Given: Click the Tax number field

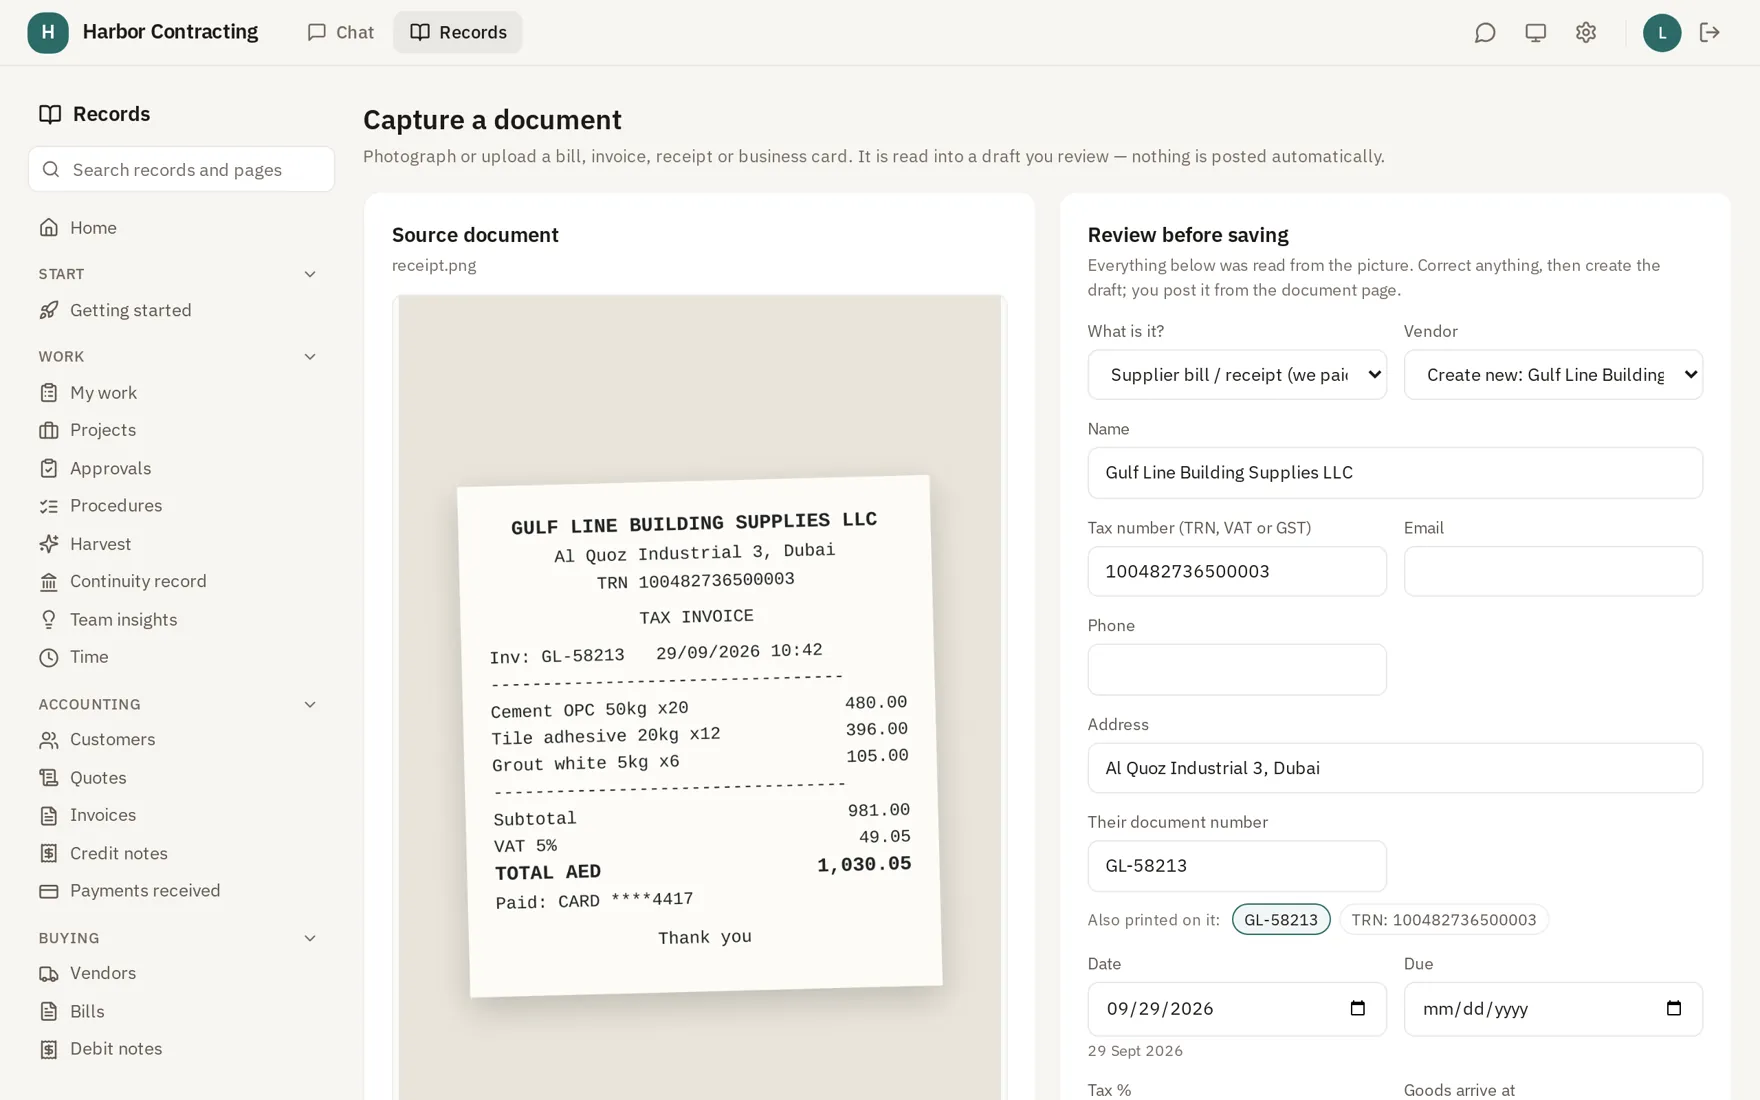Looking at the screenshot, I should point(1237,571).
